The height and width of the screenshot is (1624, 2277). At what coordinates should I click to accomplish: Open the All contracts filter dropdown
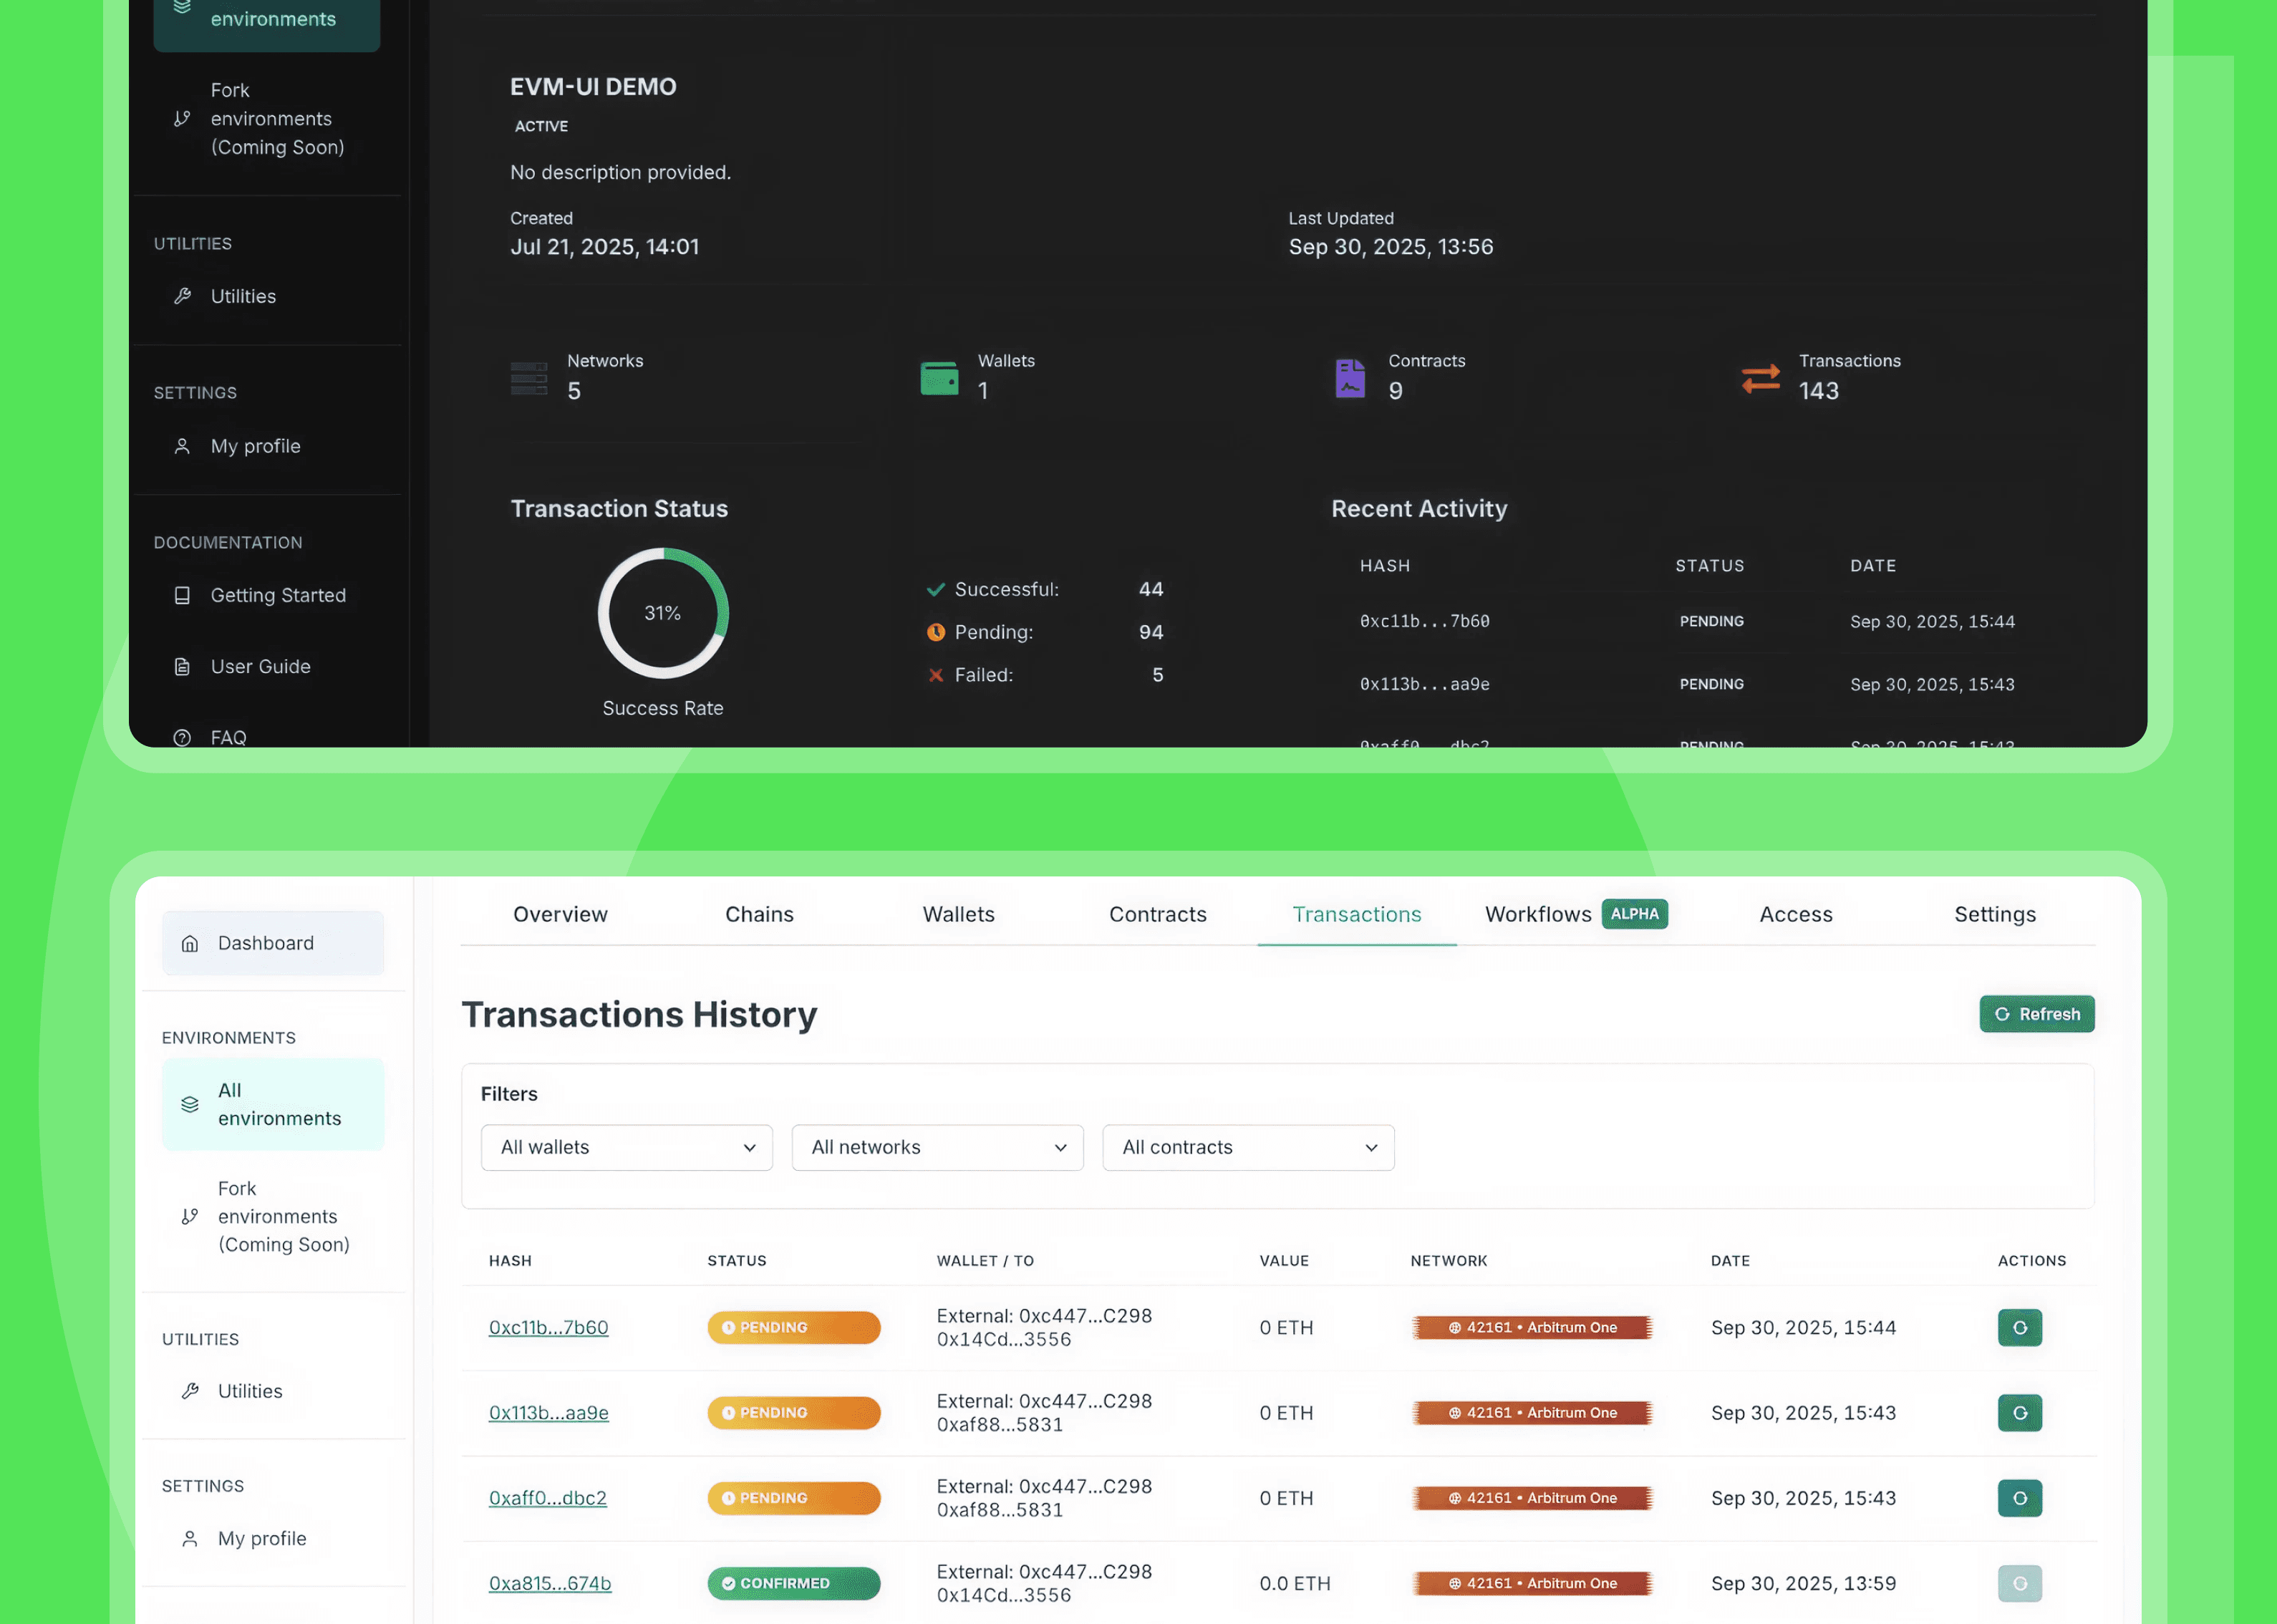tap(1247, 1147)
